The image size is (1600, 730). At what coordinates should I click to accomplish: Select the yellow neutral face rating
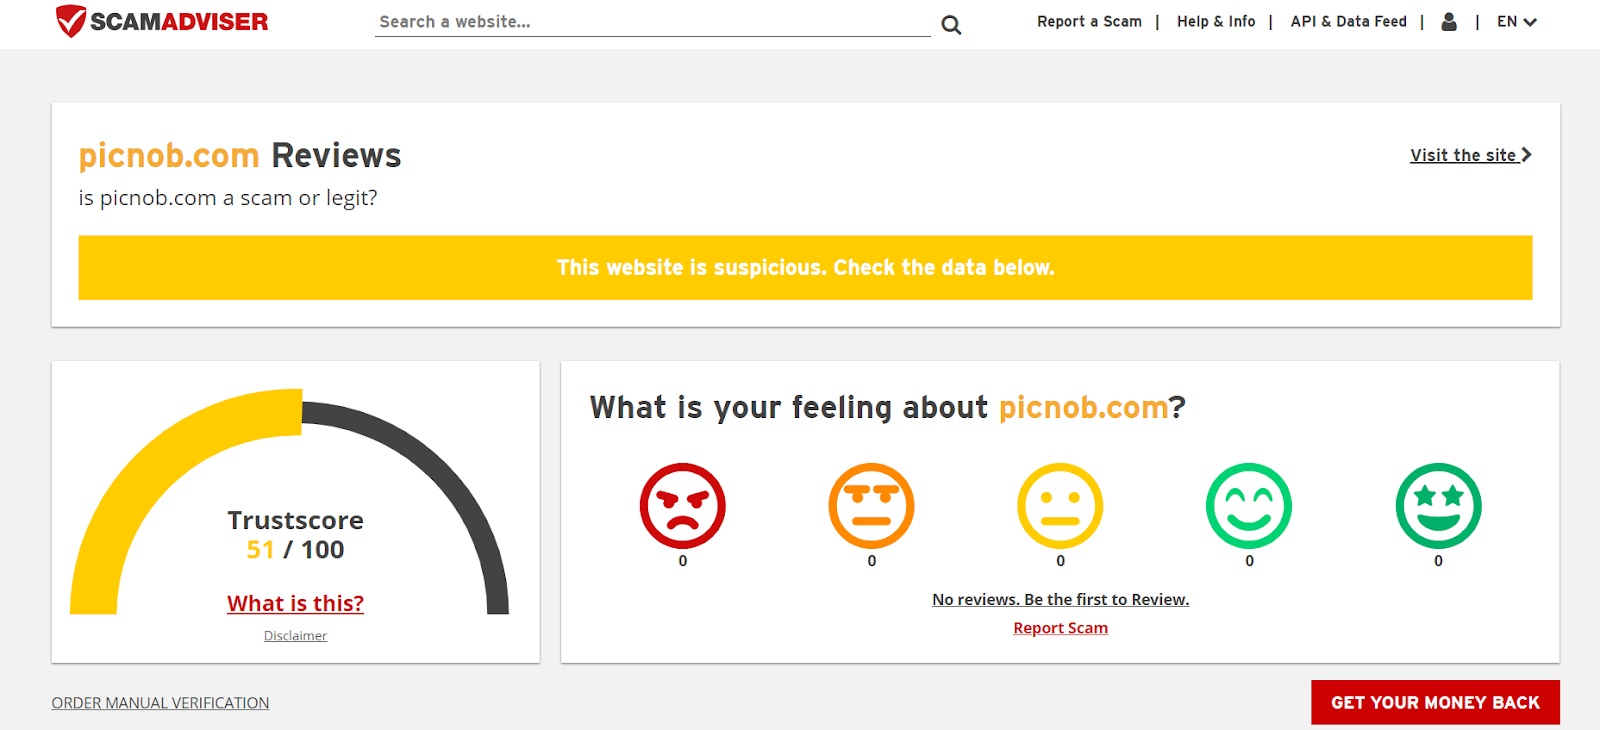coord(1060,506)
